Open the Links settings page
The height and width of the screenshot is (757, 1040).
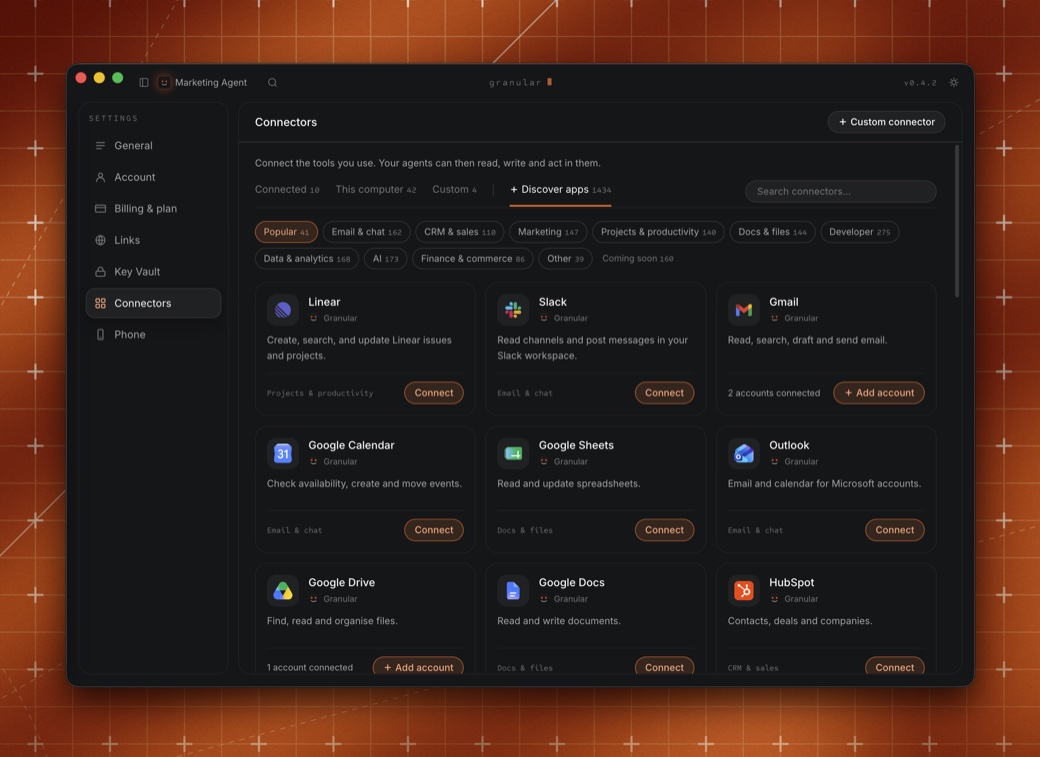coord(153,240)
